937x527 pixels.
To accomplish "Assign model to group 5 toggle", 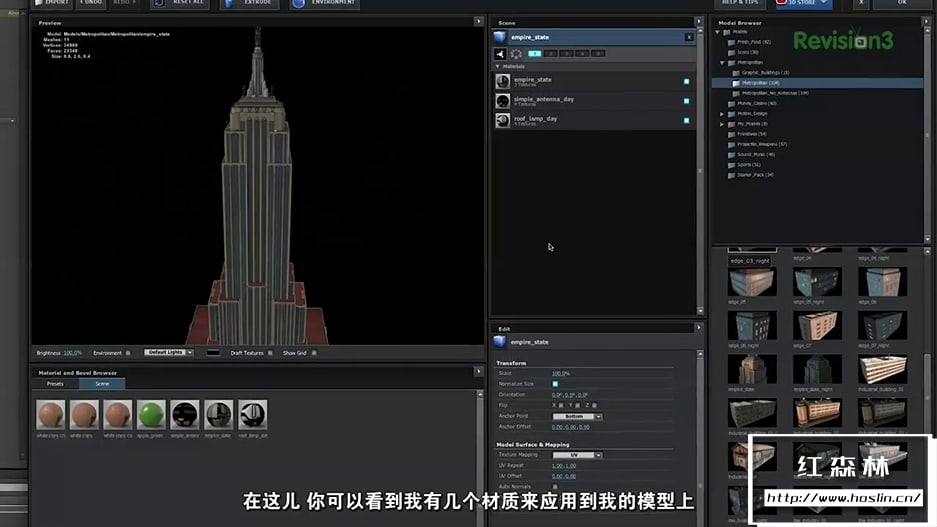I will point(598,54).
